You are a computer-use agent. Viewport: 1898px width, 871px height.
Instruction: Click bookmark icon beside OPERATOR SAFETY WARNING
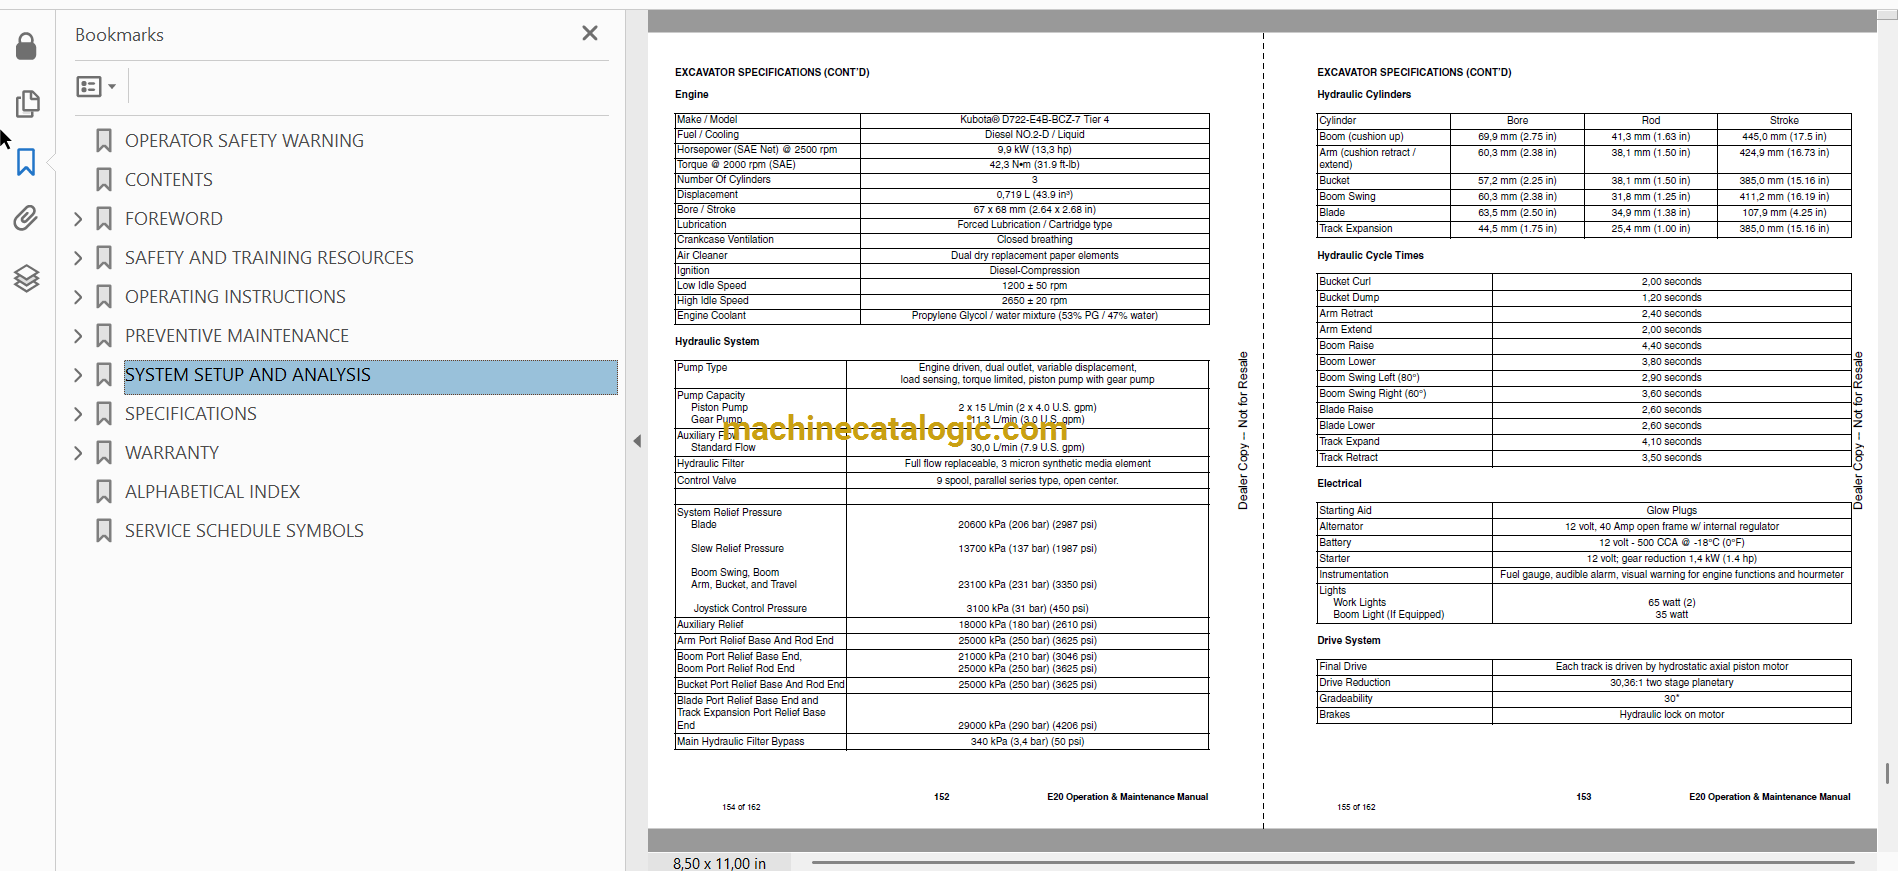point(104,141)
